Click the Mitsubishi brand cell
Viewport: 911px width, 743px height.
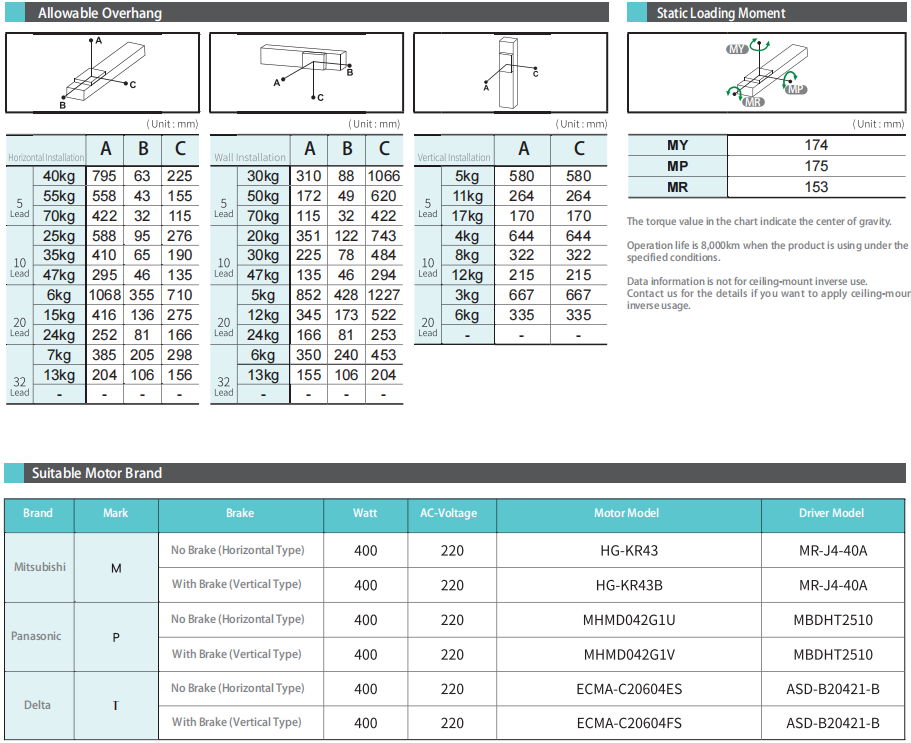pos(40,567)
